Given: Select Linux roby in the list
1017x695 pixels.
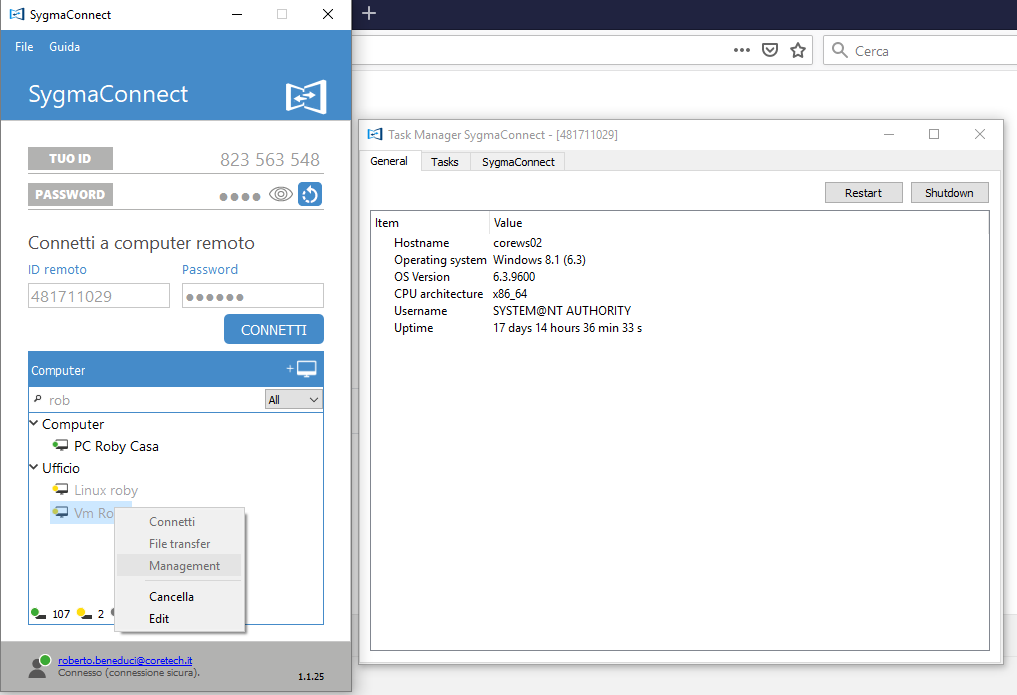Looking at the screenshot, I should coord(106,490).
